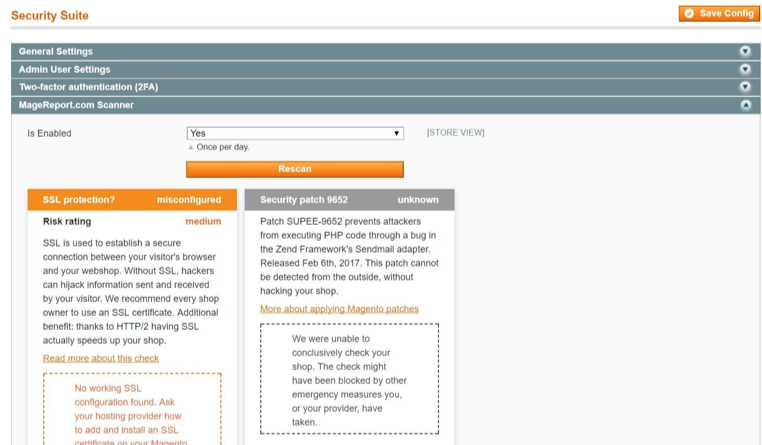
Task: Expand the Admin User Settings arrow icon
Action: (x=745, y=69)
